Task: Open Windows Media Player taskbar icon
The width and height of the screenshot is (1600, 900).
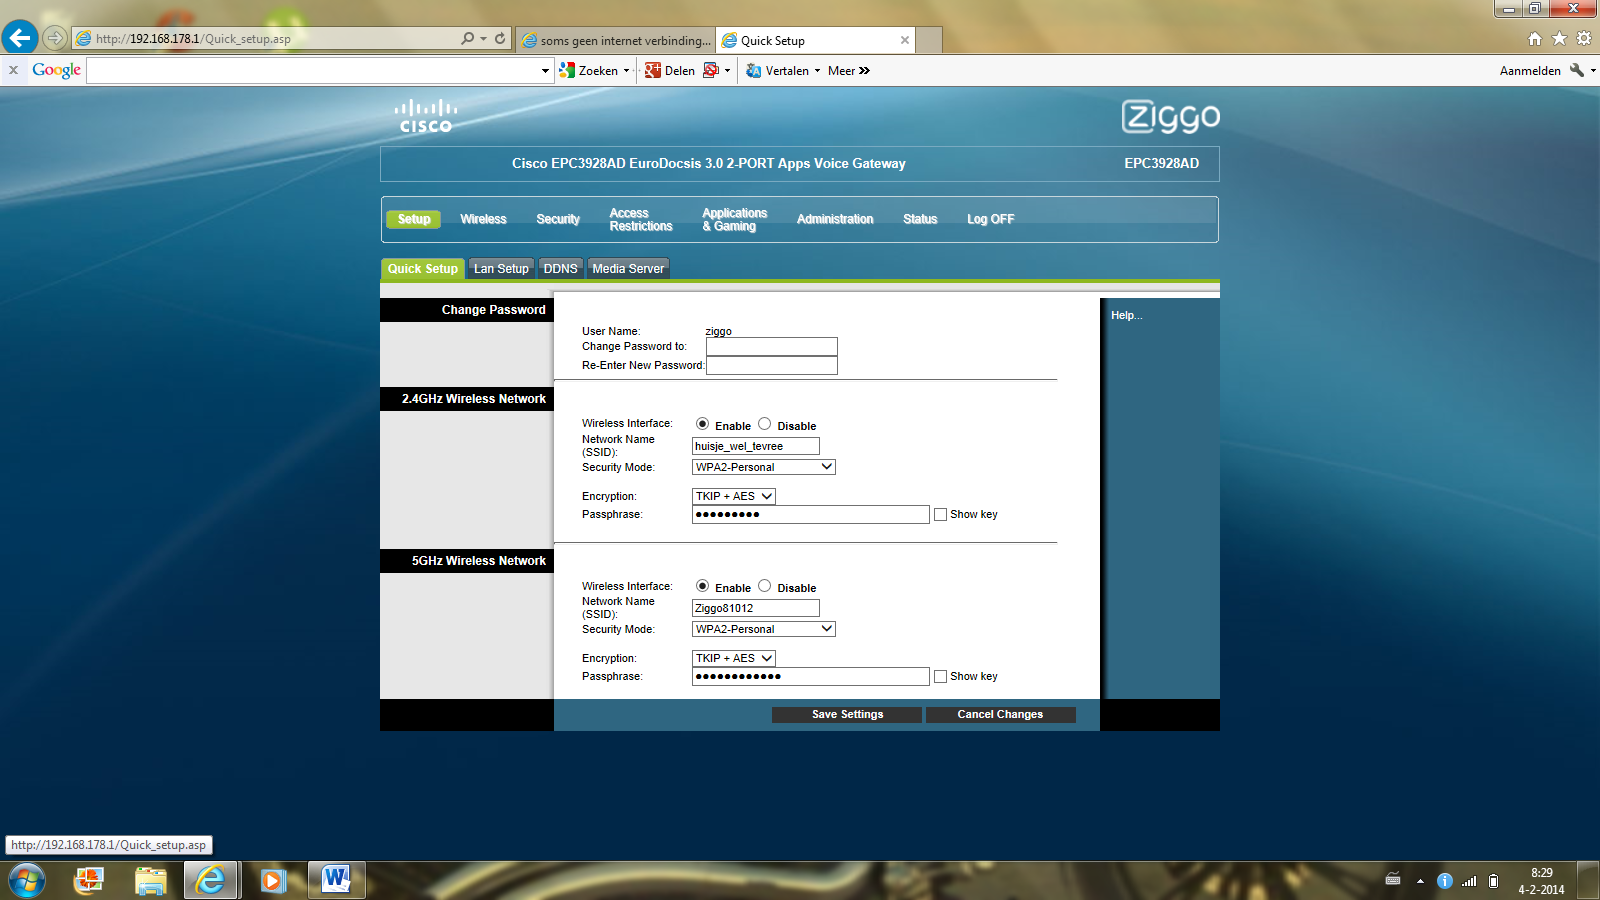Action: tap(273, 881)
